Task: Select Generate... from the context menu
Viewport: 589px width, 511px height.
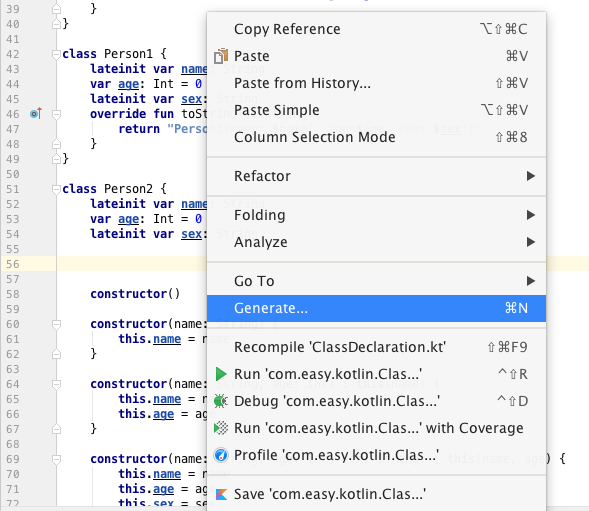Action: tap(376, 308)
